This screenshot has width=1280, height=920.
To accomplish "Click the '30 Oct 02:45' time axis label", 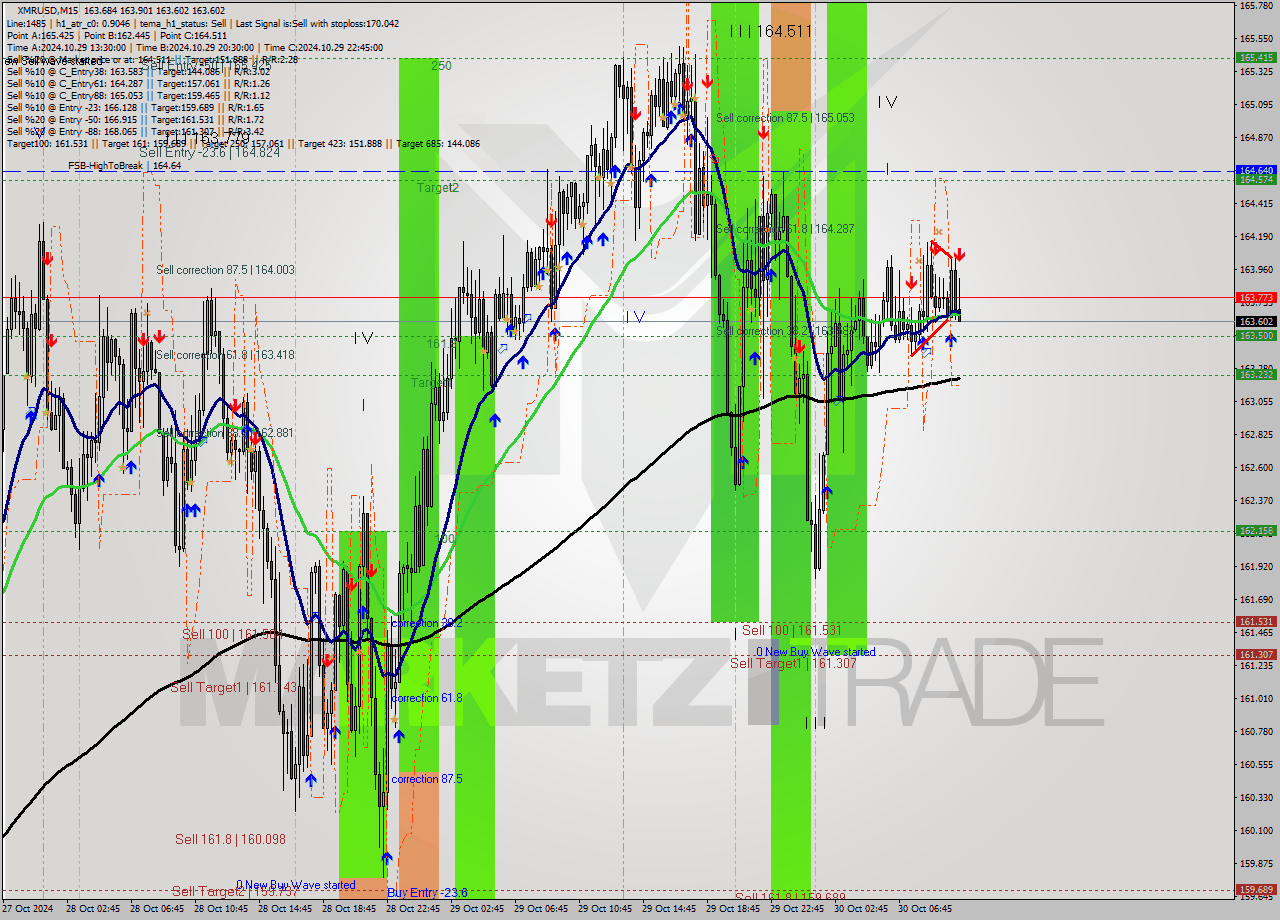I will tap(860, 910).
